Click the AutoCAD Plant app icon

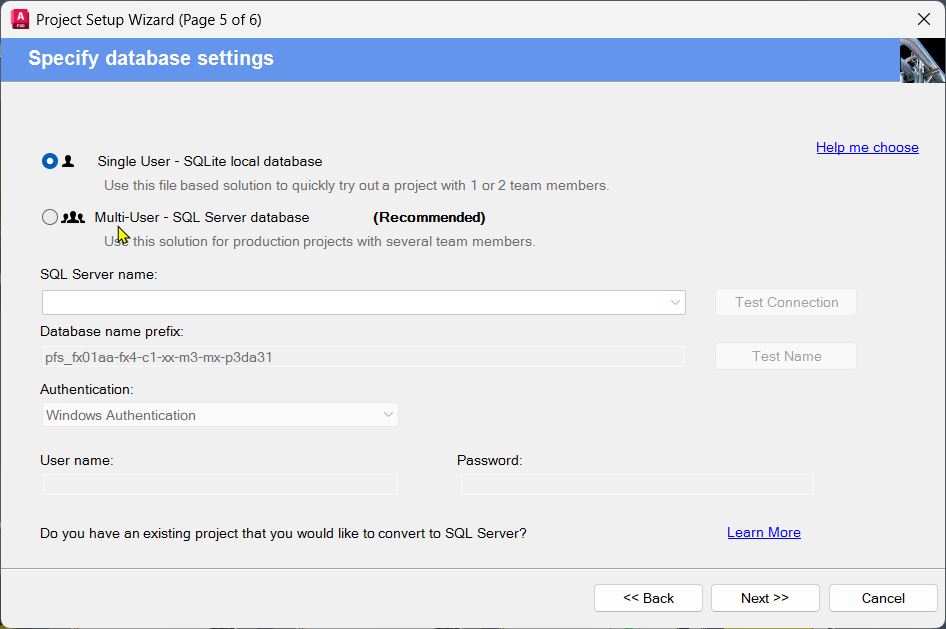pos(20,19)
